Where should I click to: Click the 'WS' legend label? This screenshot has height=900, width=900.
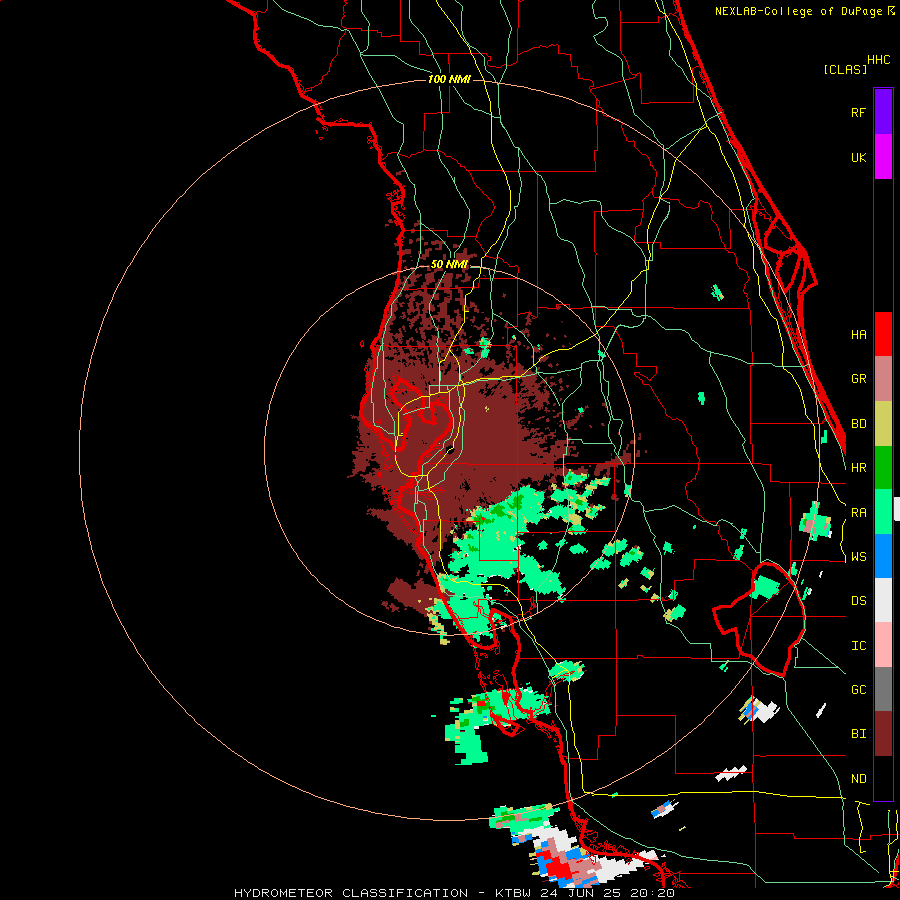pyautogui.click(x=858, y=557)
